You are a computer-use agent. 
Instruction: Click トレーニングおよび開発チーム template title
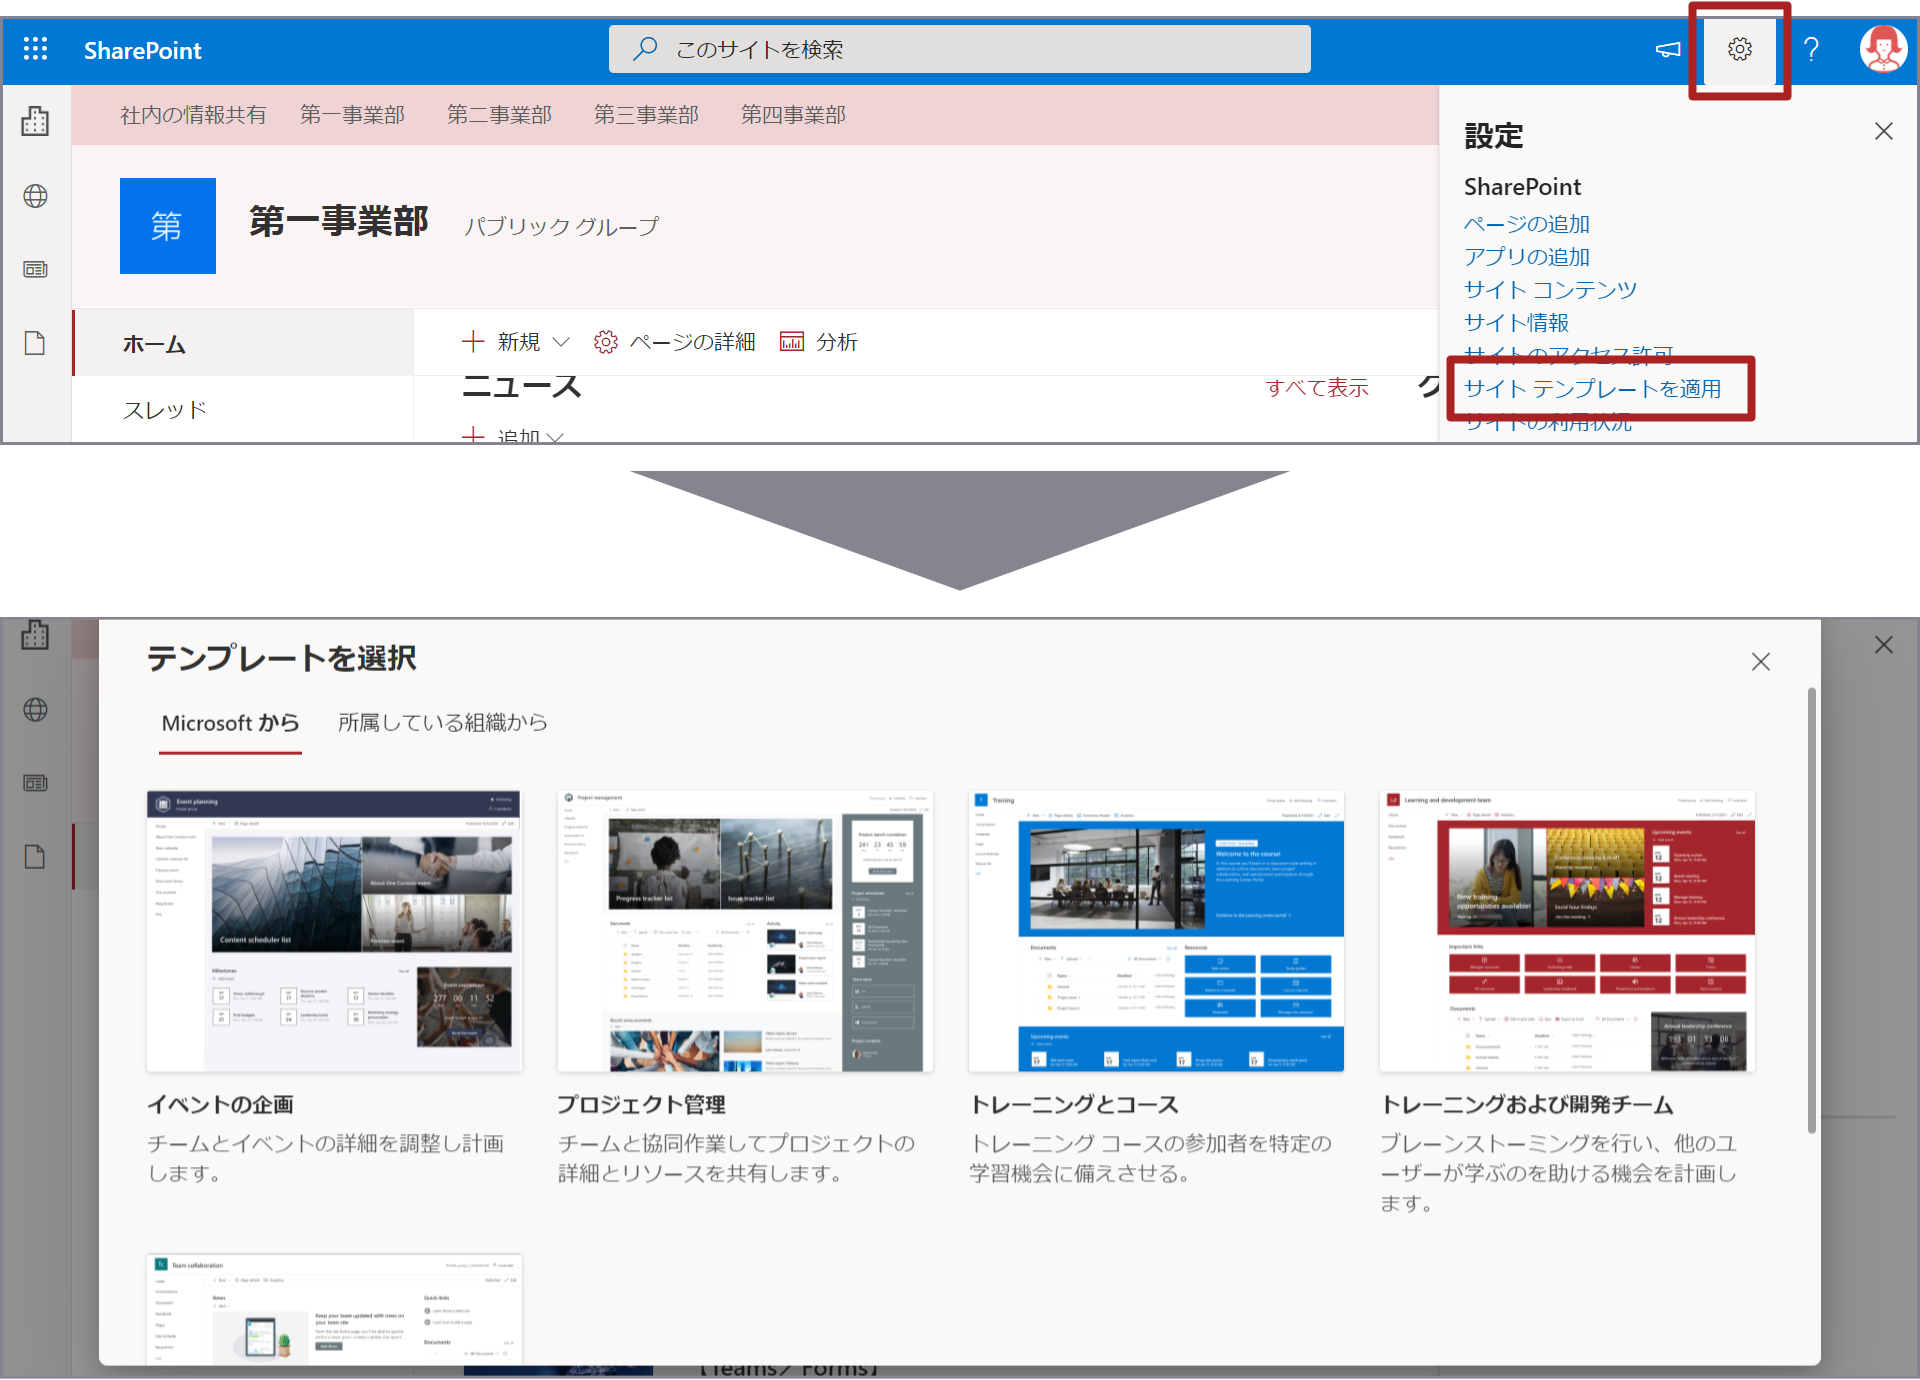coord(1527,1105)
